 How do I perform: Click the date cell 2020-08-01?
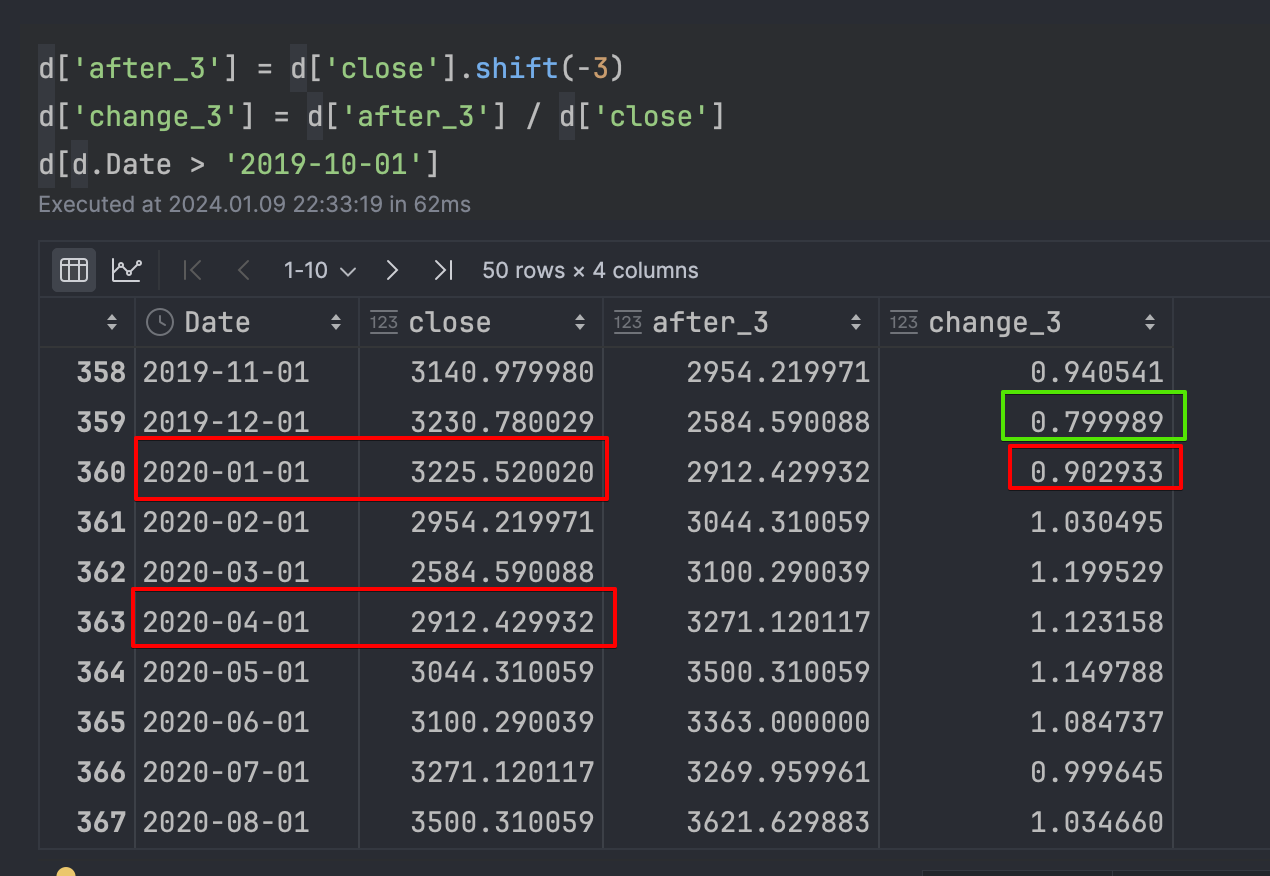tap(226, 822)
